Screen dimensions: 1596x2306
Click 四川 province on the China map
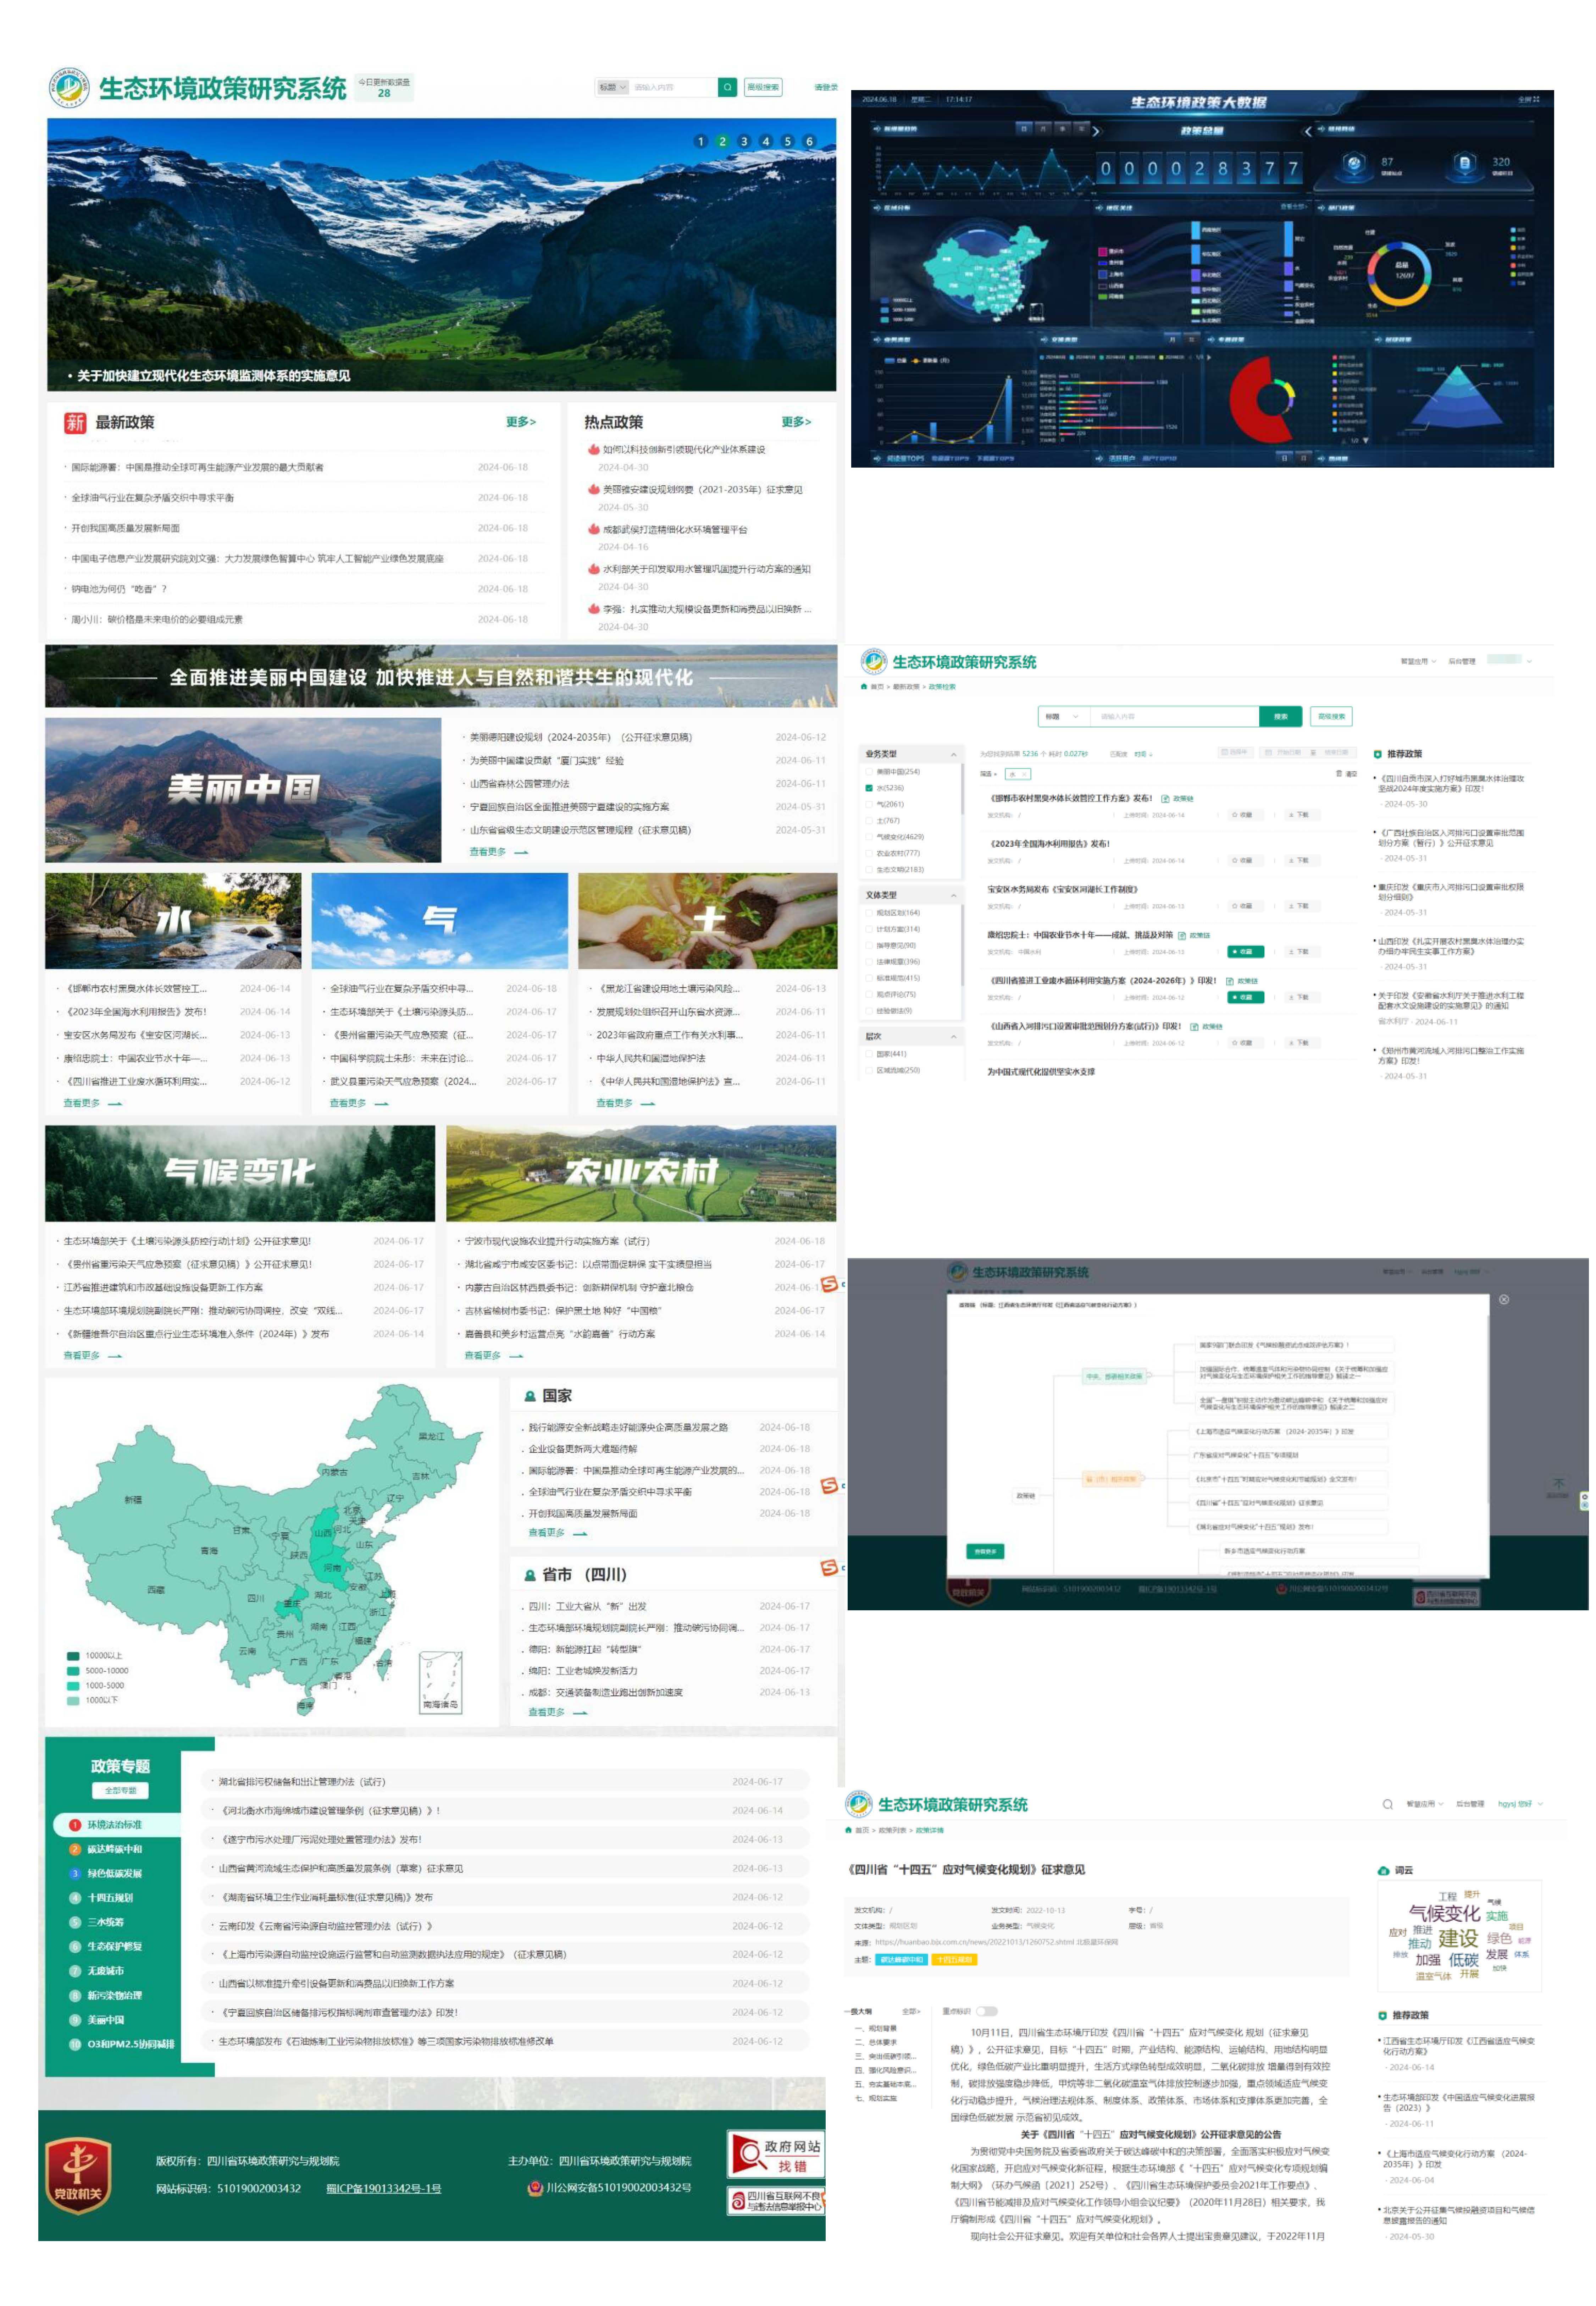[x=256, y=1598]
